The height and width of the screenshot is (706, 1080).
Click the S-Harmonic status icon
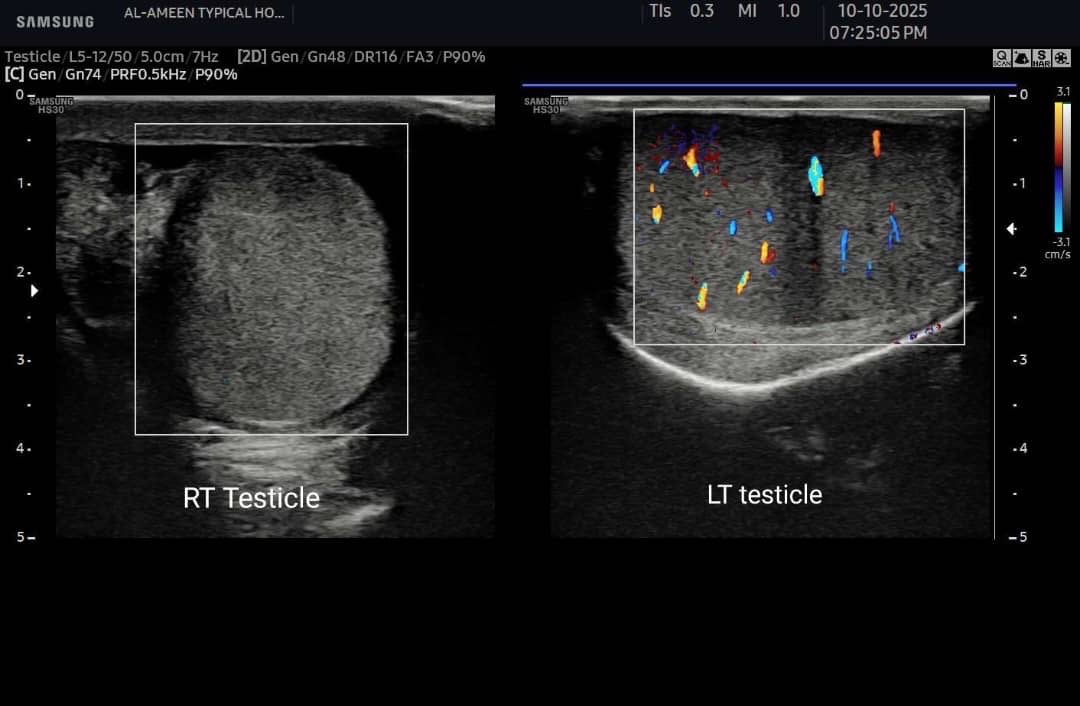(1041, 58)
